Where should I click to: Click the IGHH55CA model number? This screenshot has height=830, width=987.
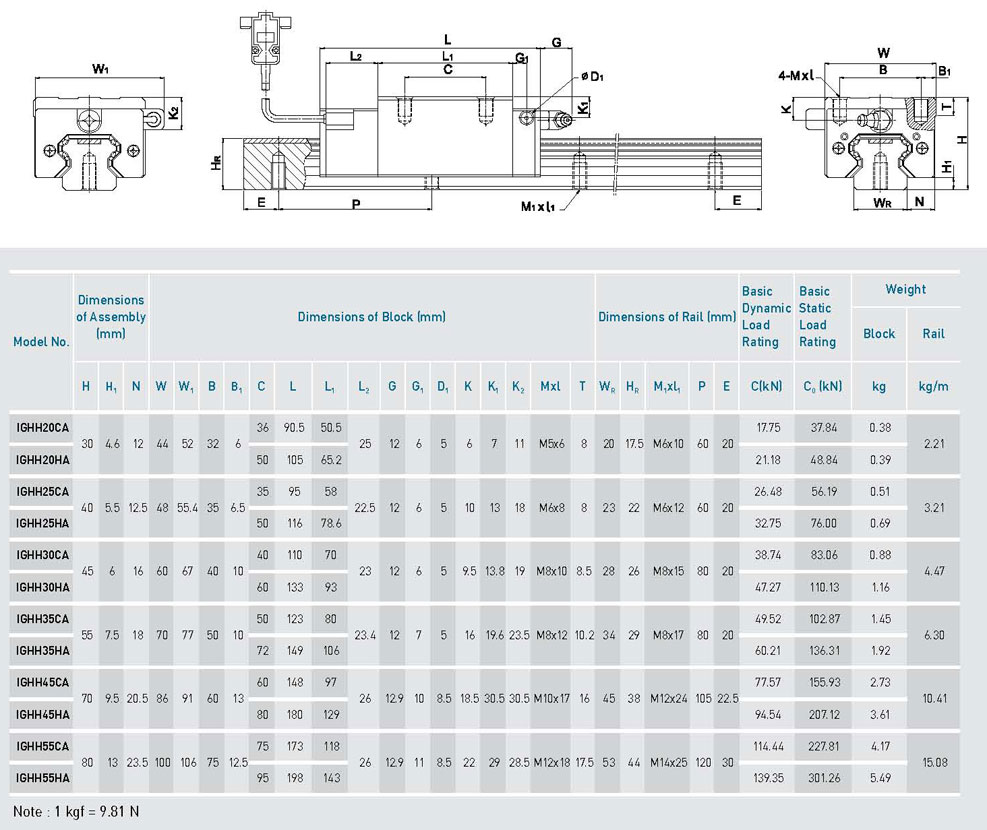pyautogui.click(x=43, y=746)
